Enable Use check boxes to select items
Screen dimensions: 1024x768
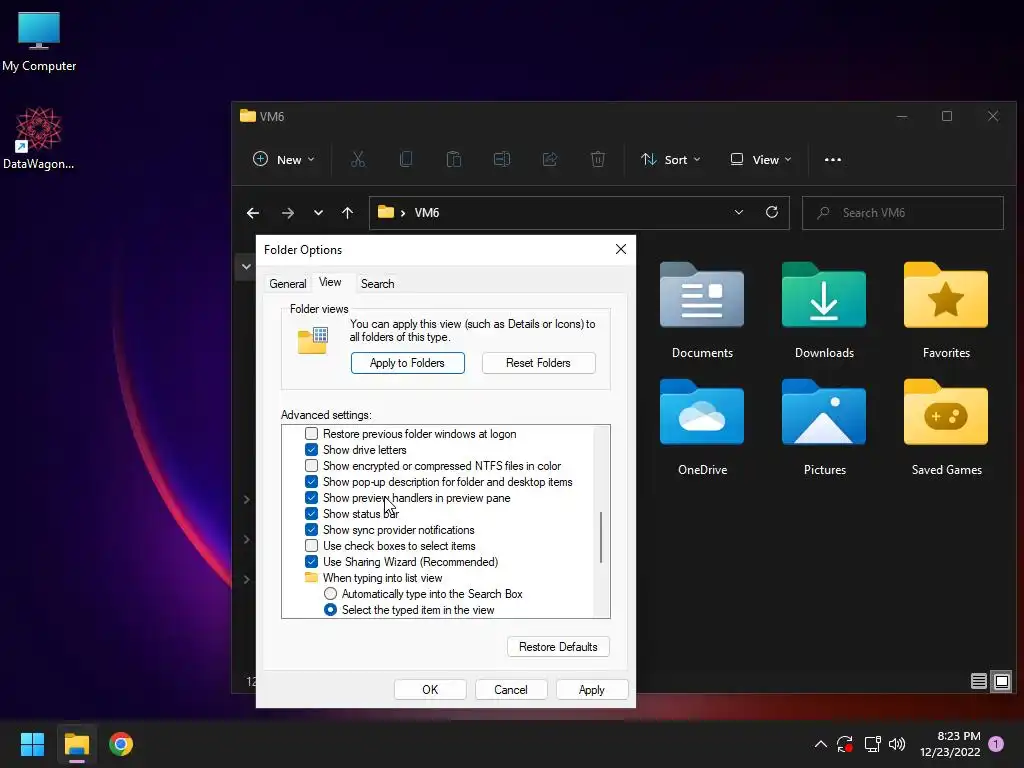tap(312, 546)
